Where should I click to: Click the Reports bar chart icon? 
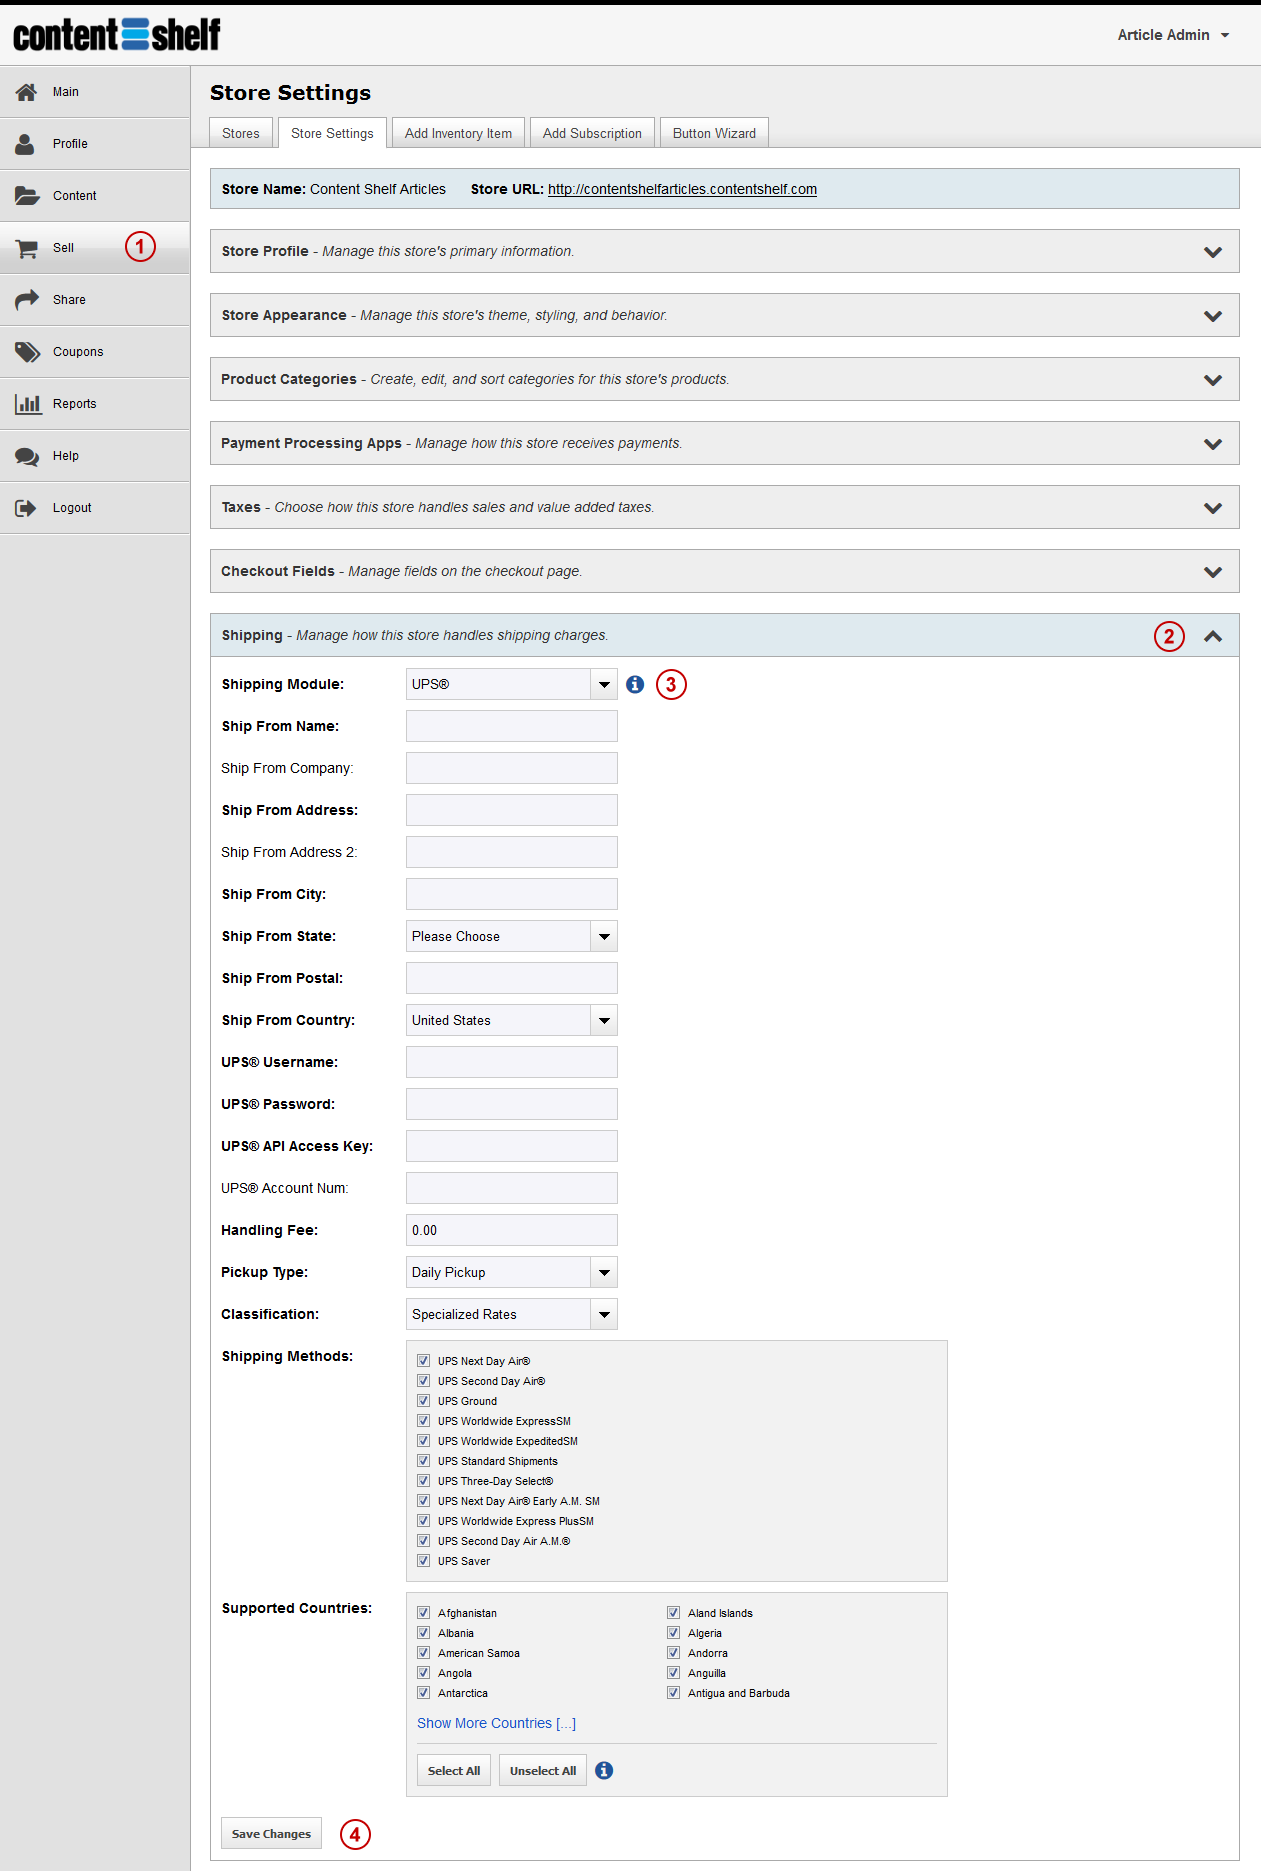click(28, 404)
